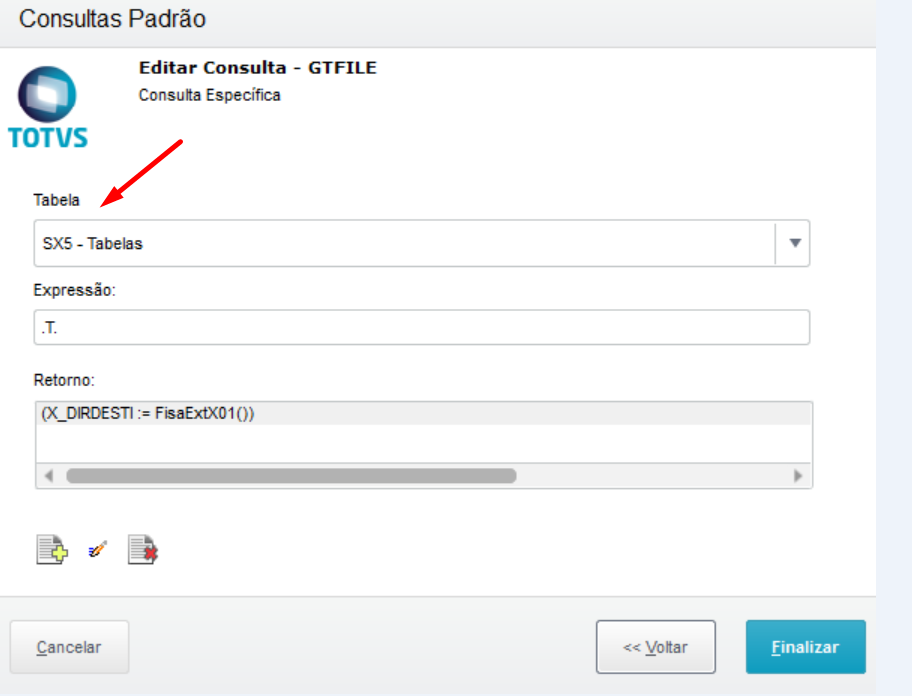Focus the Expressão input field
This screenshot has height=696, width=912.
(x=422, y=327)
